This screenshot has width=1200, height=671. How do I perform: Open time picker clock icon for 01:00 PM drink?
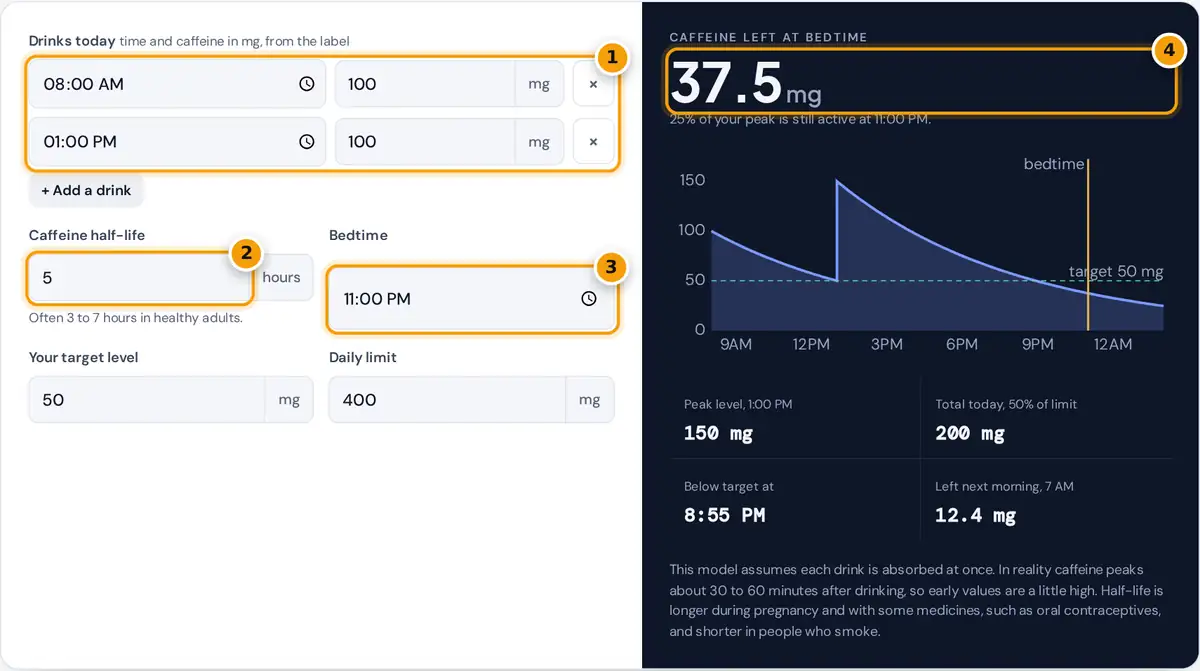click(307, 142)
